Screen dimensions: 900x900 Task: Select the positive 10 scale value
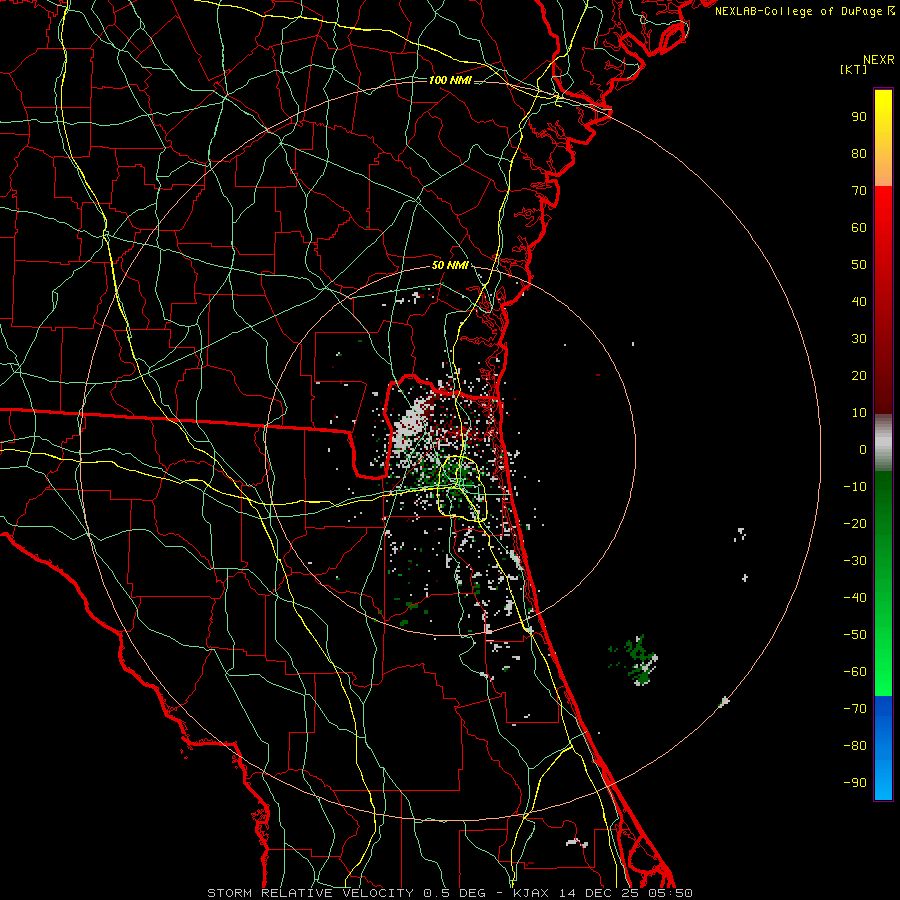pos(859,413)
